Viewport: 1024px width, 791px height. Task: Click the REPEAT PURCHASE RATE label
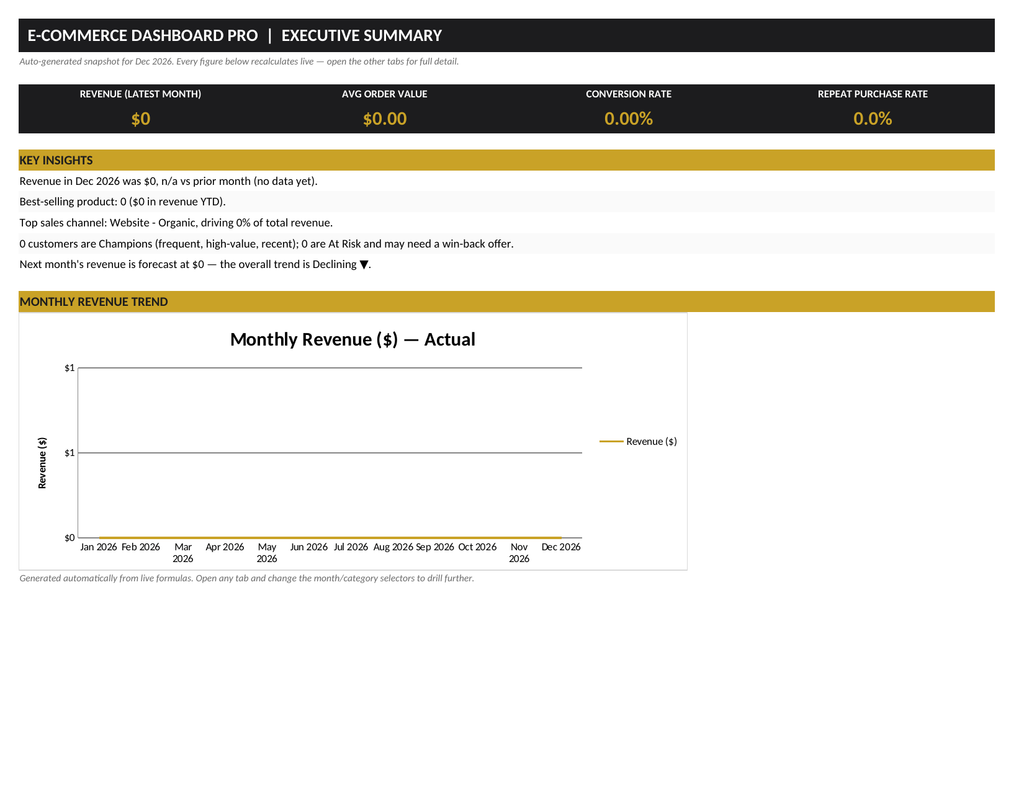(872, 94)
